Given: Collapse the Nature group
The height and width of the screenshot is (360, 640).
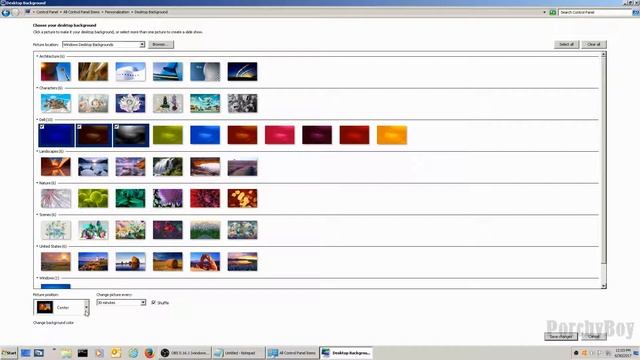Looking at the screenshot, I should 37,183.
